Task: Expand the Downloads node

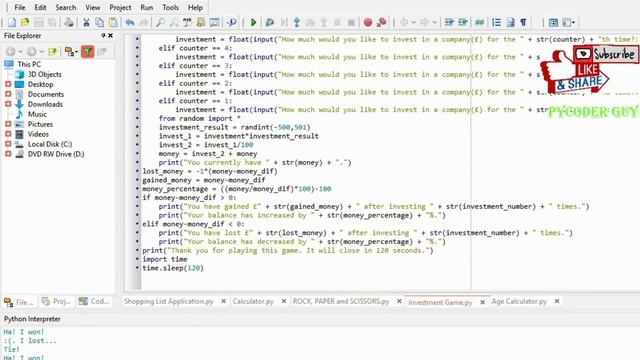Action: click(x=8, y=104)
